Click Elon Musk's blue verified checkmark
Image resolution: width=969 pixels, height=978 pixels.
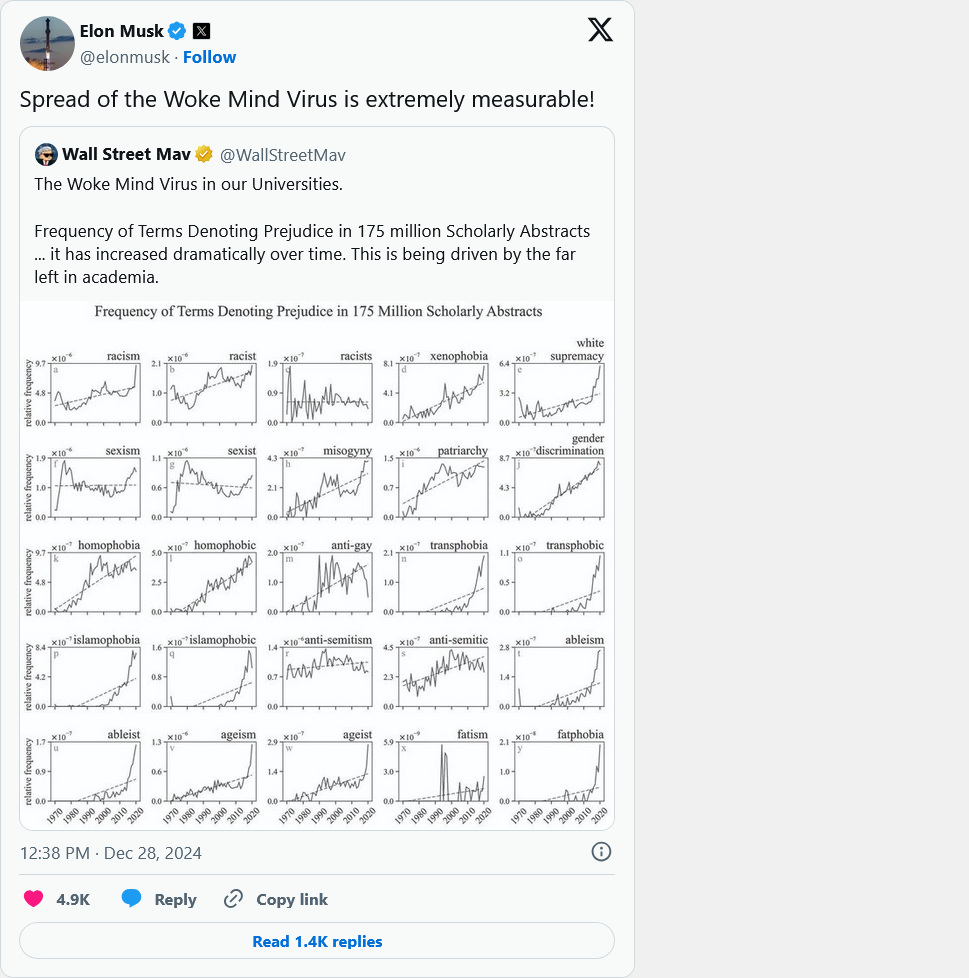click(x=176, y=31)
